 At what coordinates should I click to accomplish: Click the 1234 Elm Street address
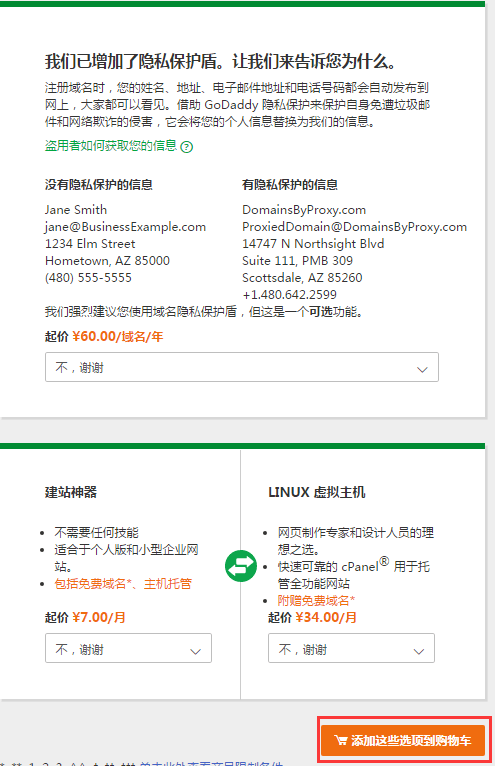tap(90, 244)
